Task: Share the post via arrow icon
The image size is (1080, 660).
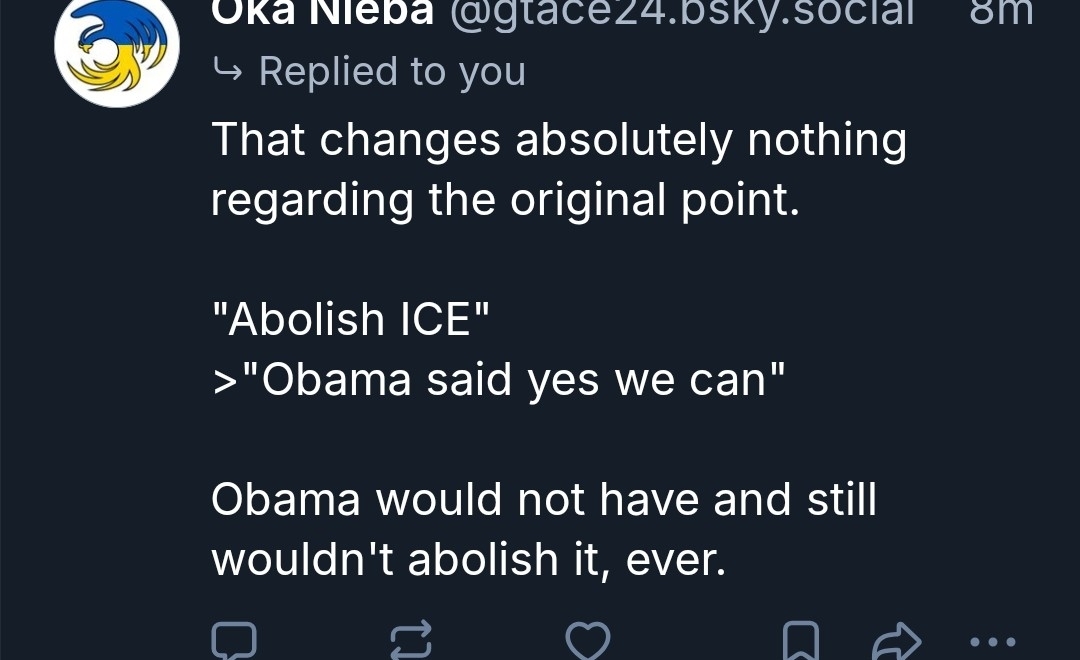Action: pyautogui.click(x=896, y=641)
